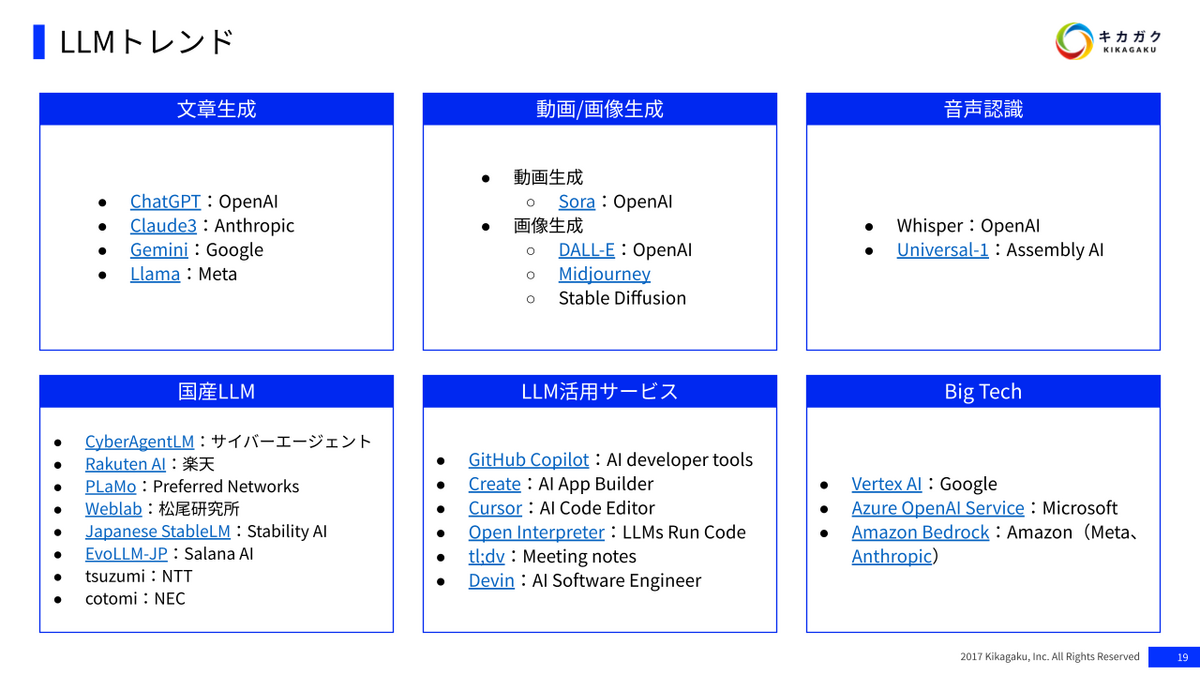Follow the DALL-E hyperlink
Image resolution: width=1200 pixels, height=675 pixels.
[x=587, y=249]
